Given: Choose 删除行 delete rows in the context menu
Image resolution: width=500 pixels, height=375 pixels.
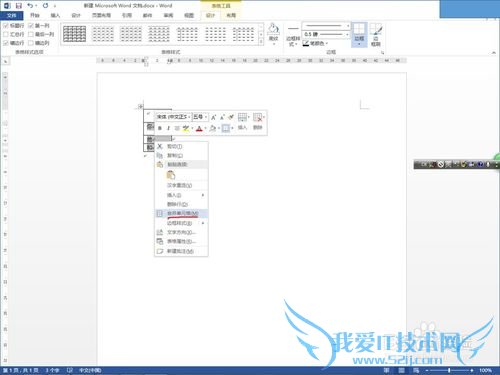Looking at the screenshot, I should pos(181,204).
